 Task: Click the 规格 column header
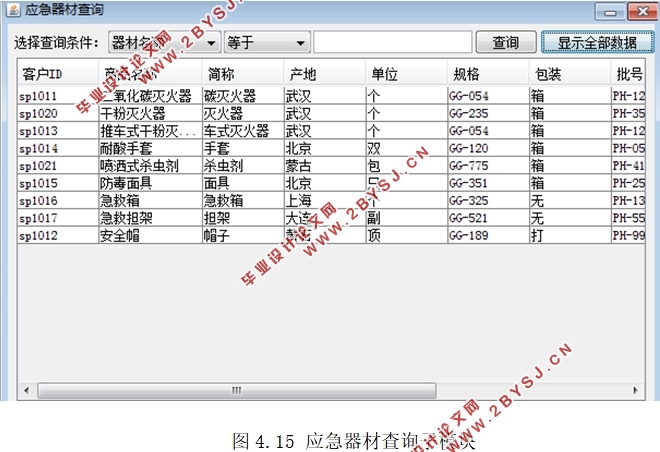pyautogui.click(x=488, y=74)
